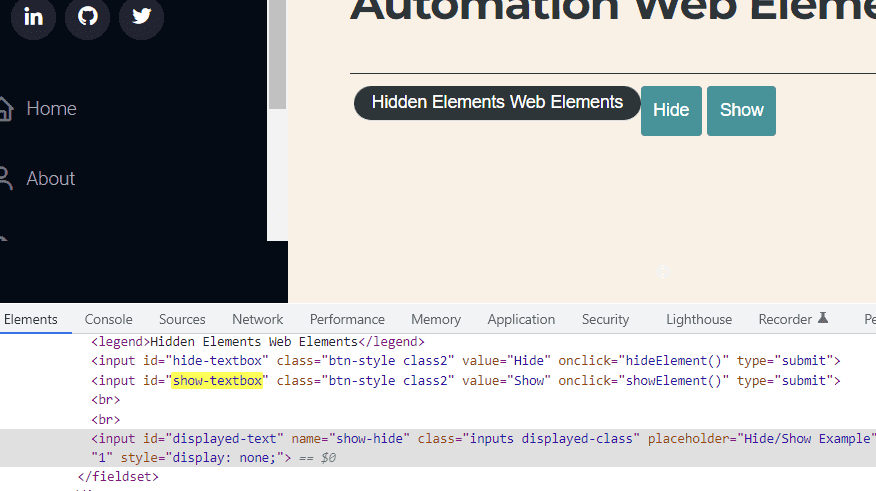Select the legend element line in DOM
876x491 pixels.
[x=257, y=342]
